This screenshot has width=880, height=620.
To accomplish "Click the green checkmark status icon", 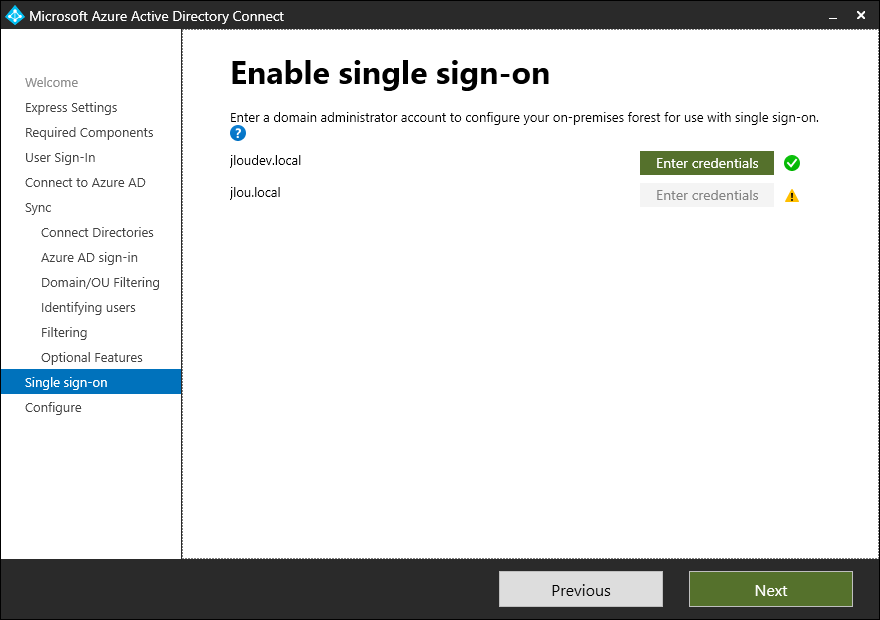I will tap(792, 163).
